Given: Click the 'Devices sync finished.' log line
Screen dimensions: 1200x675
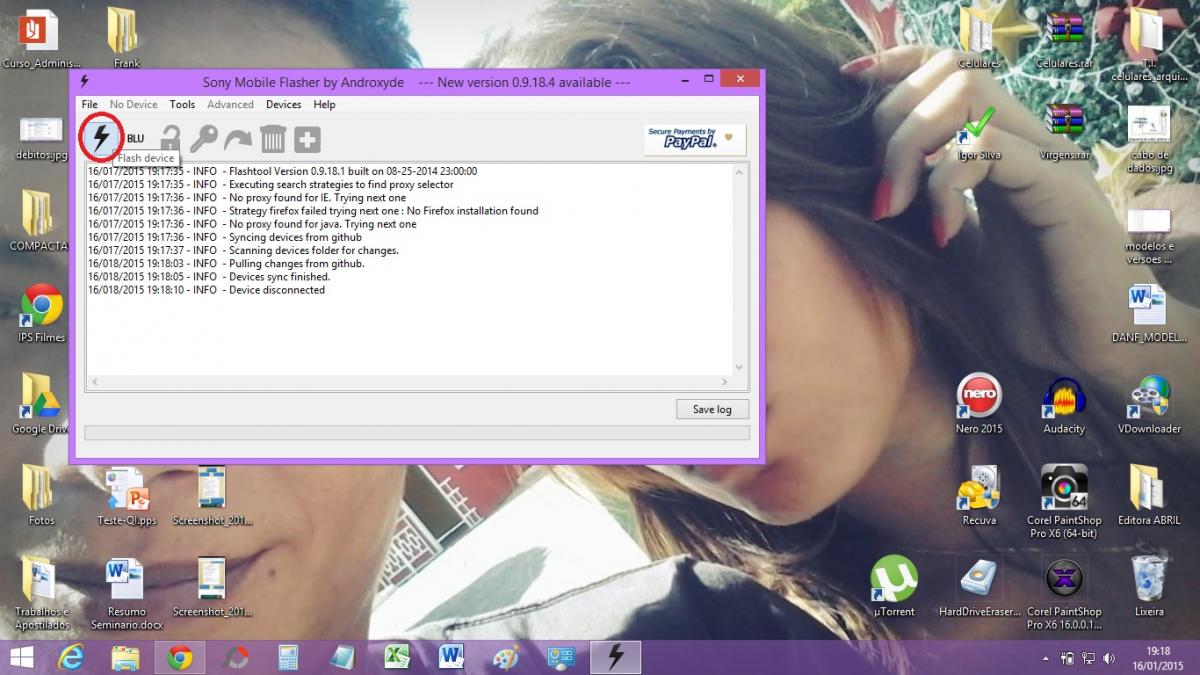Looking at the screenshot, I should click(209, 277).
